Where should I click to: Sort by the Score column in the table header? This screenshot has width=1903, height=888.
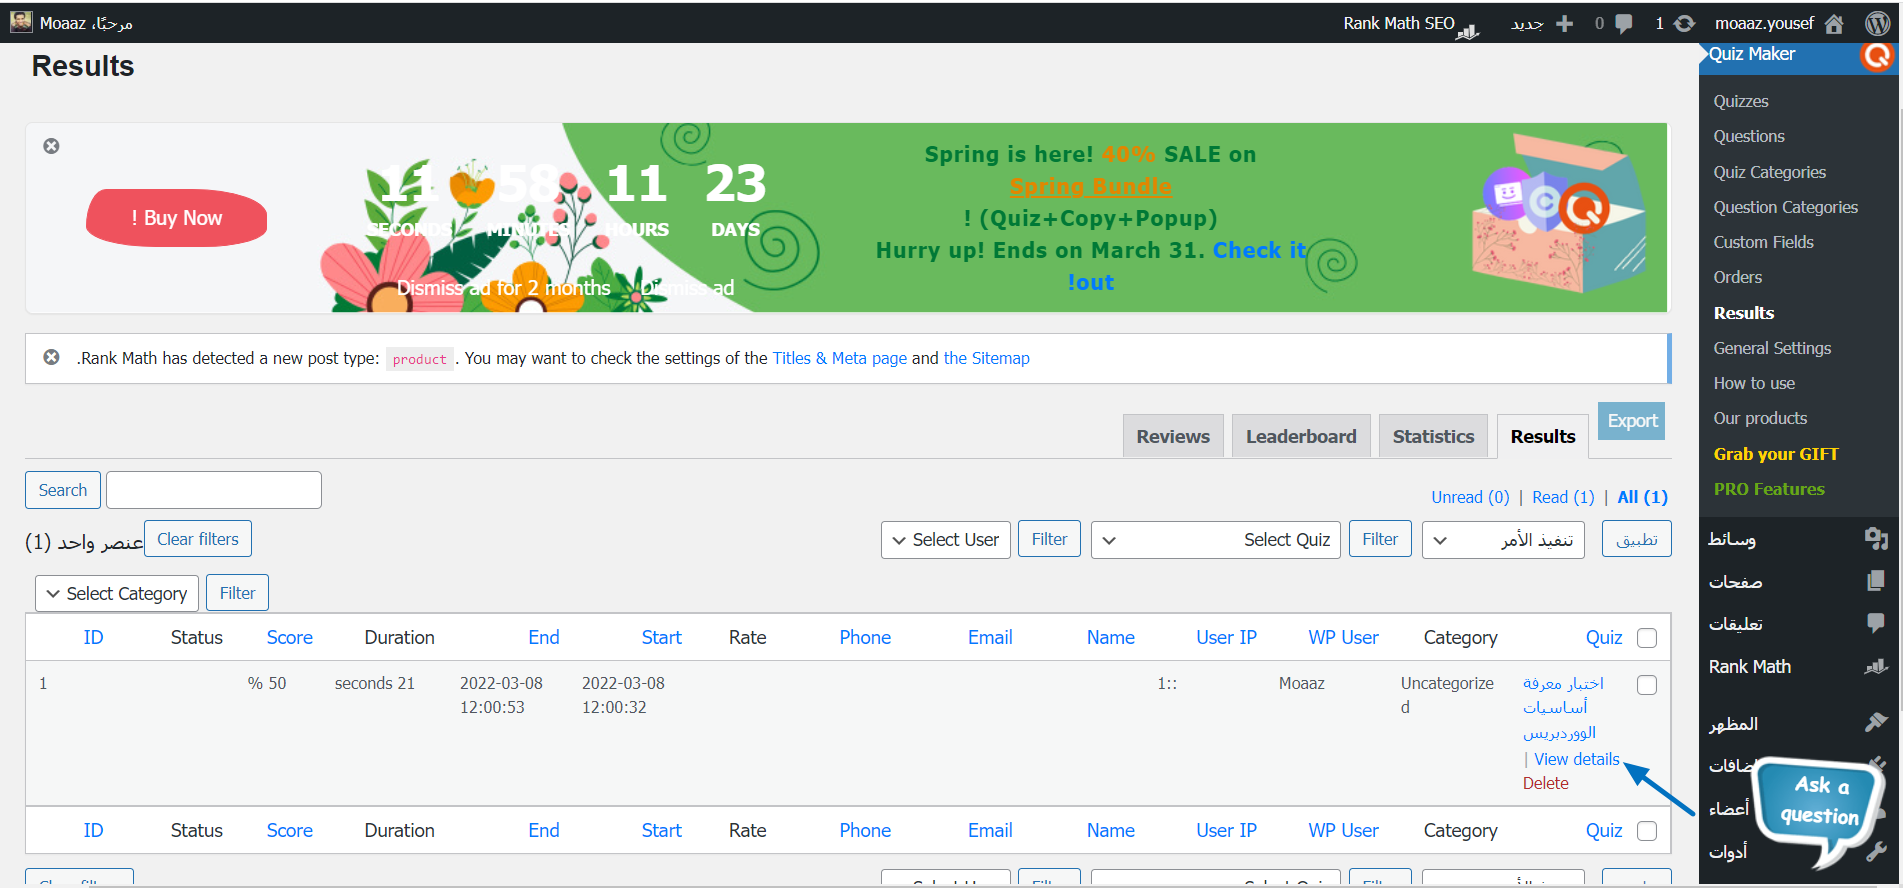click(290, 638)
